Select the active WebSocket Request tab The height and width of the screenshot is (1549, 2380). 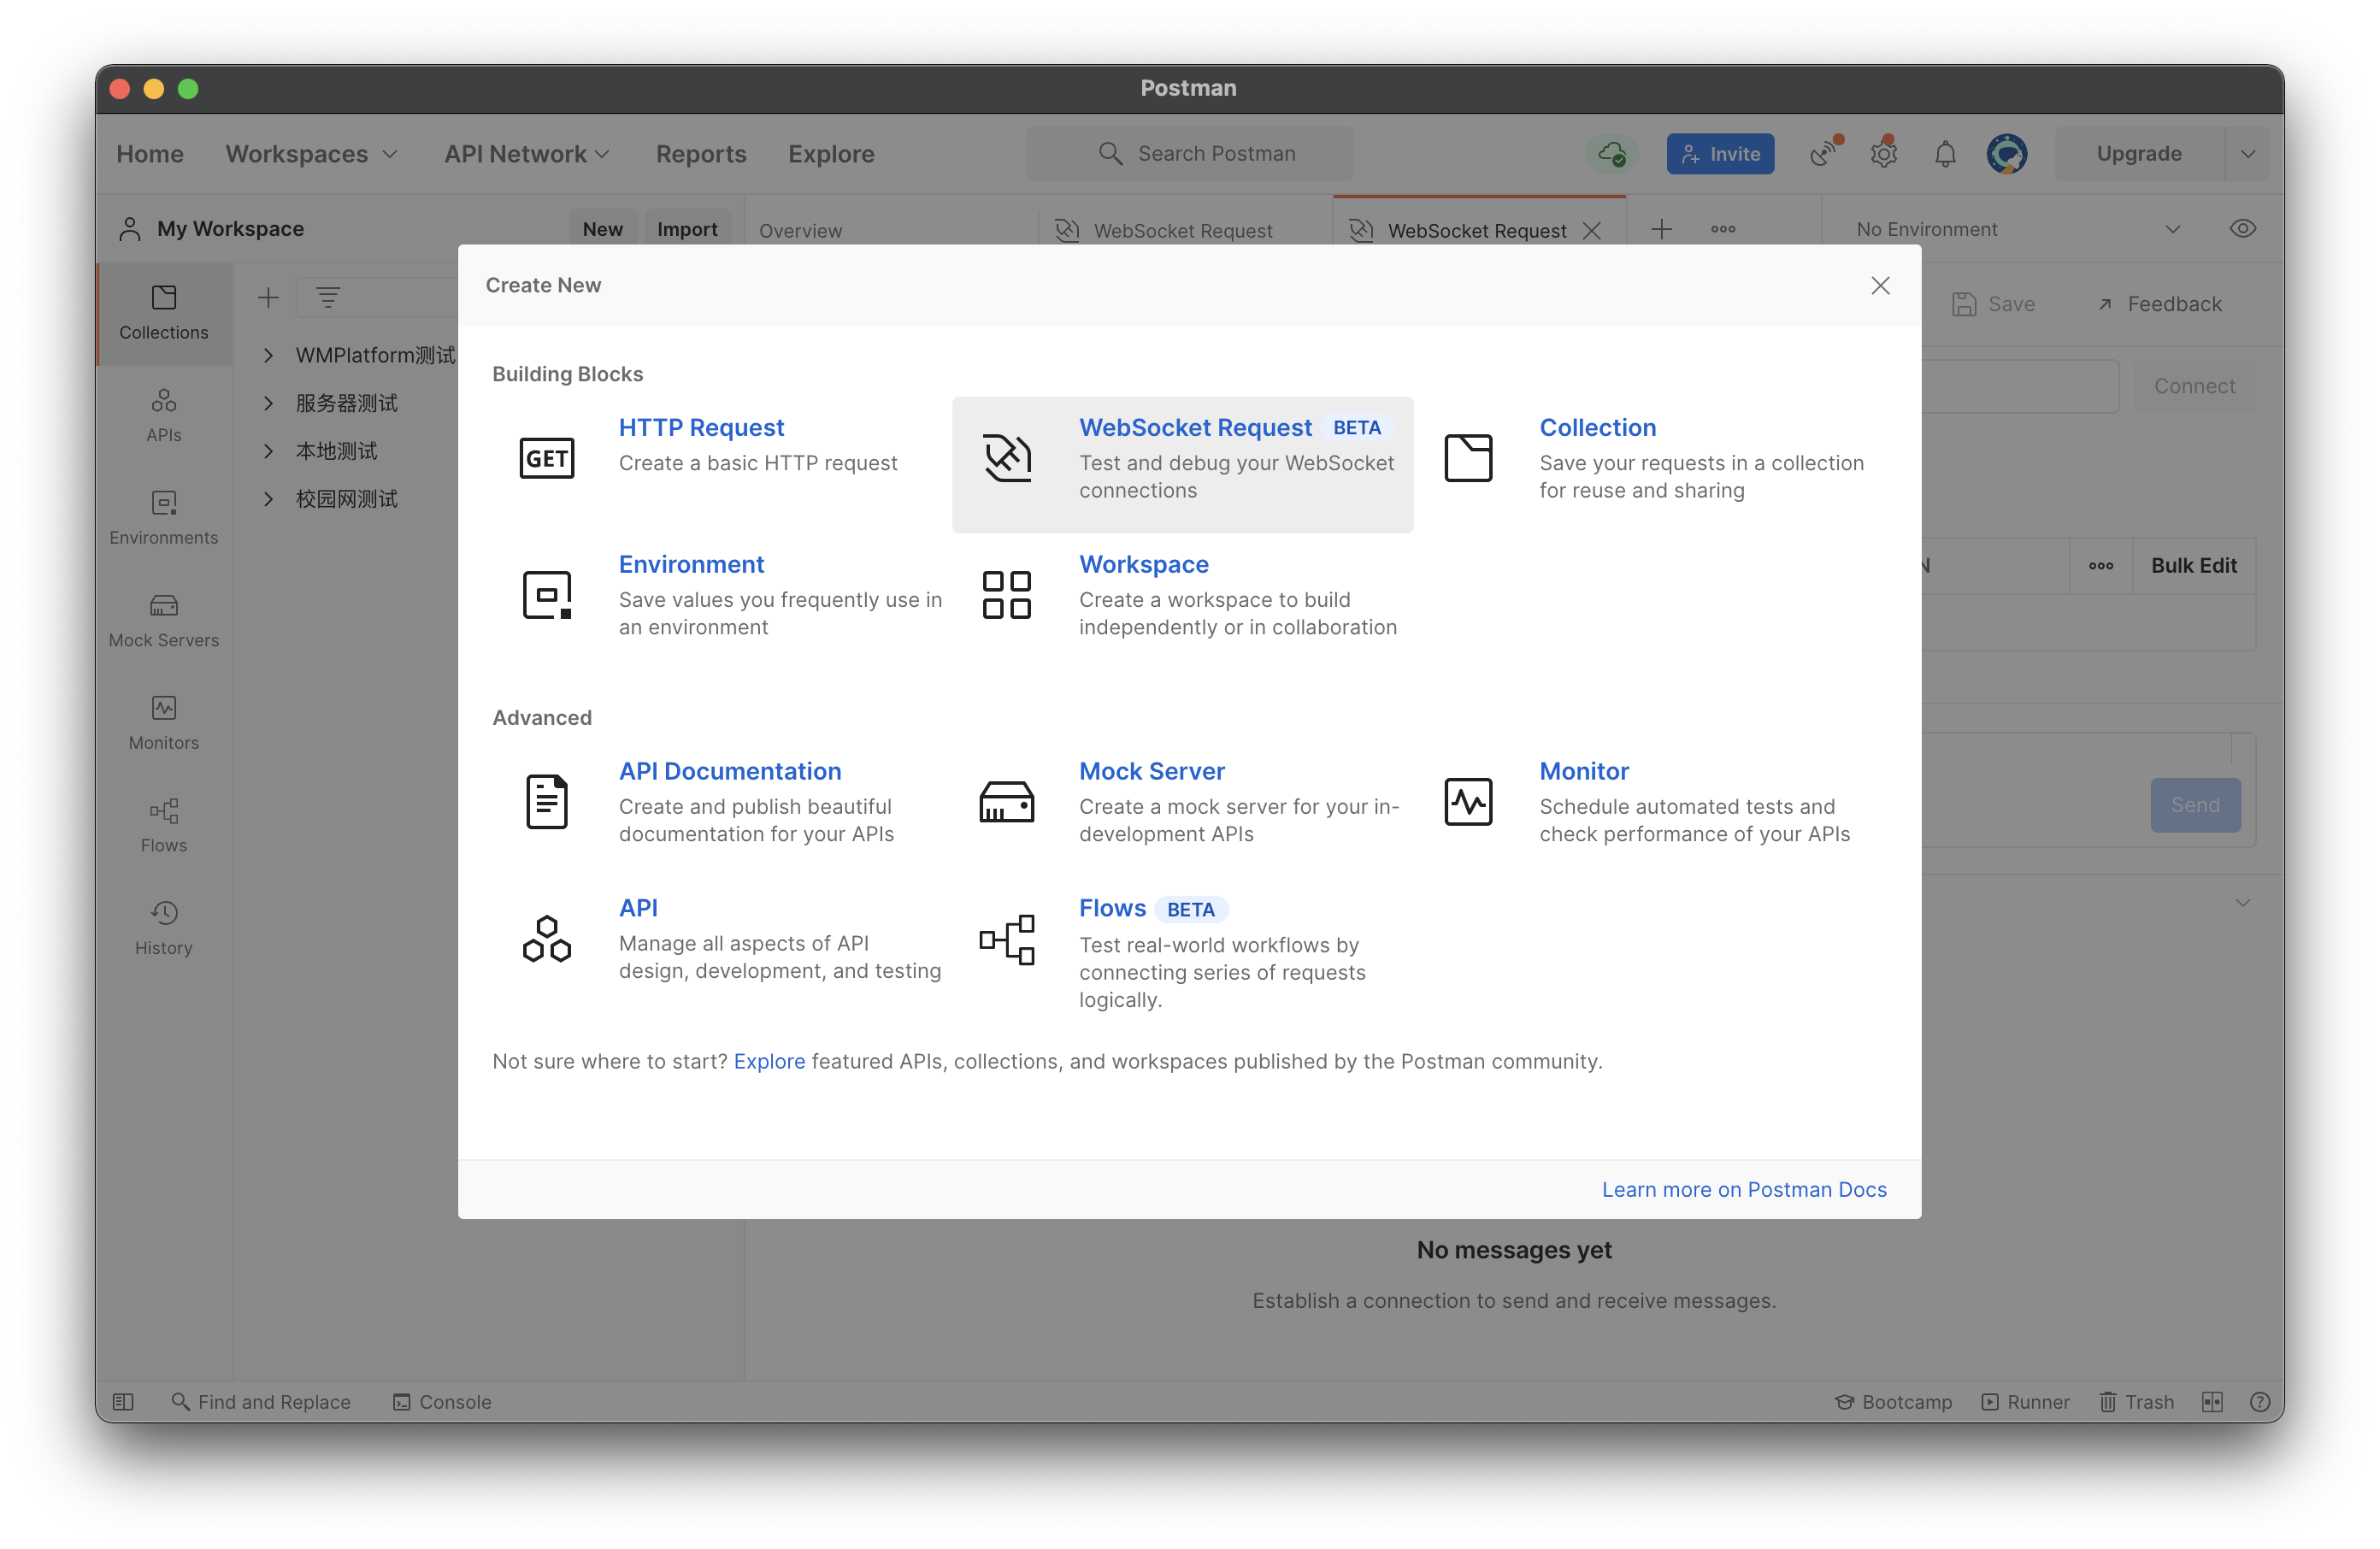click(1477, 230)
